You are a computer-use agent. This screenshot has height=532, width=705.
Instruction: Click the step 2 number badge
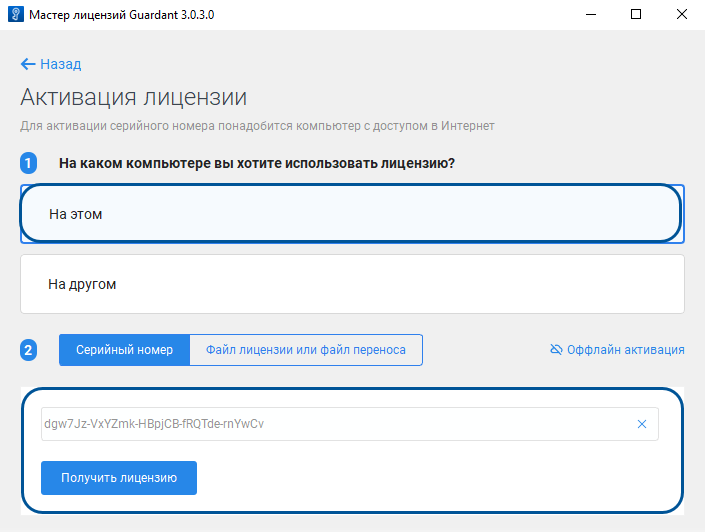tap(28, 350)
